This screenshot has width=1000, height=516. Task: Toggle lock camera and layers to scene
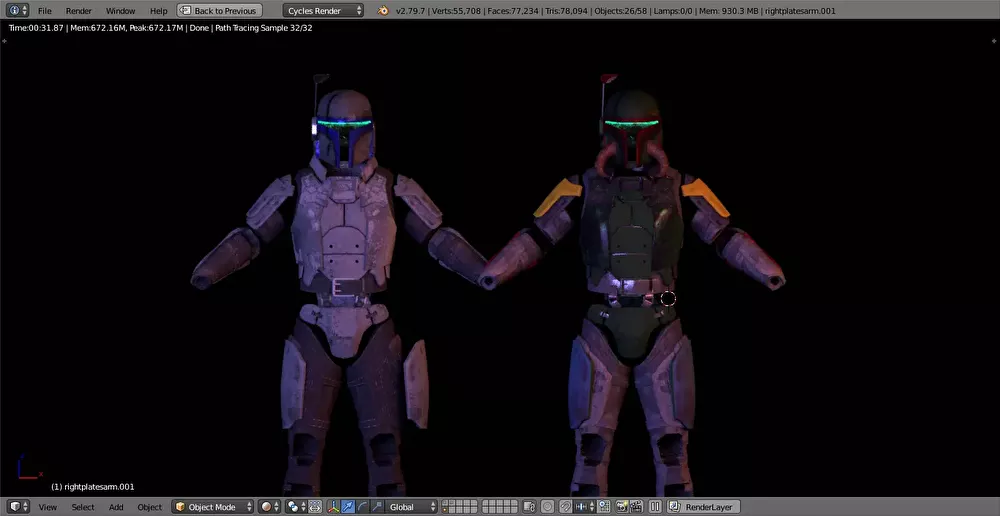[x=529, y=507]
